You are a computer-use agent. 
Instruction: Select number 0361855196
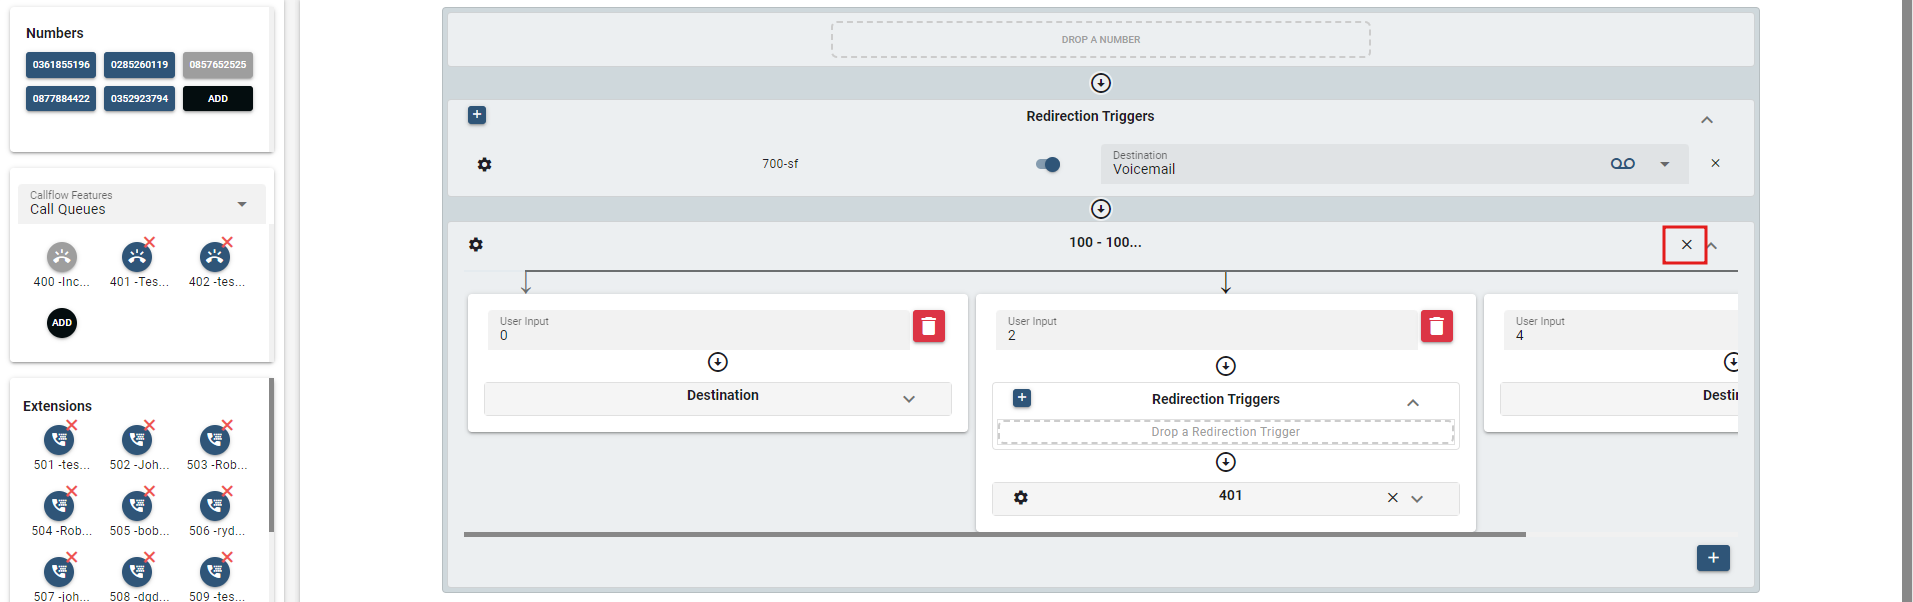(61, 65)
